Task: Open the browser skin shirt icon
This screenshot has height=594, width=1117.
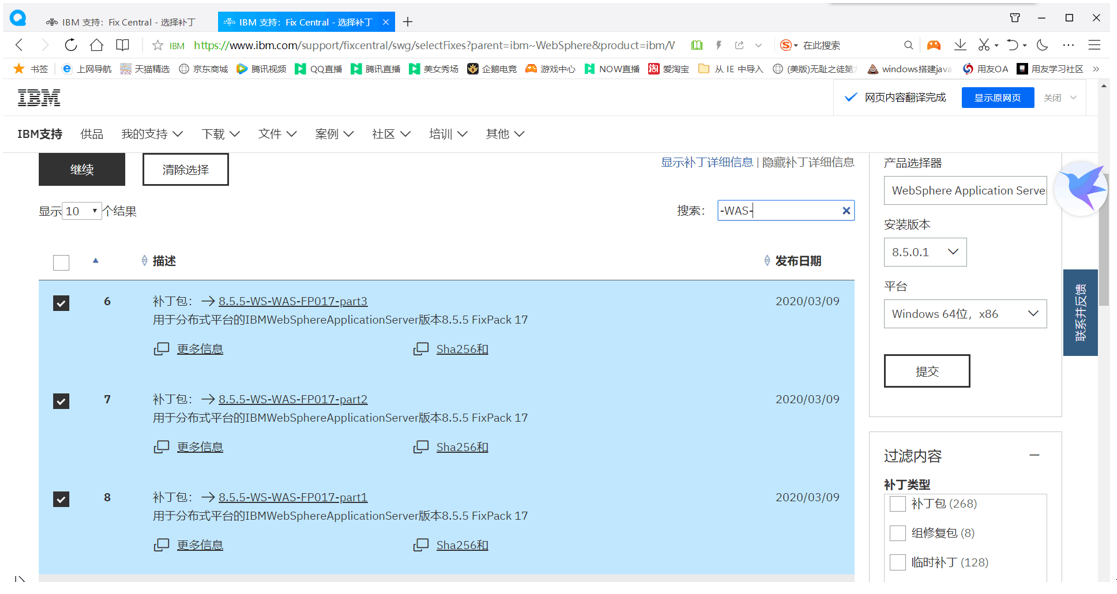Action: pyautogui.click(x=1014, y=18)
